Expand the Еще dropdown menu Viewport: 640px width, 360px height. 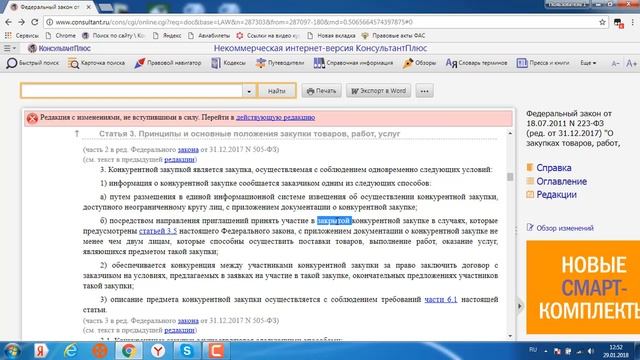[x=588, y=63]
